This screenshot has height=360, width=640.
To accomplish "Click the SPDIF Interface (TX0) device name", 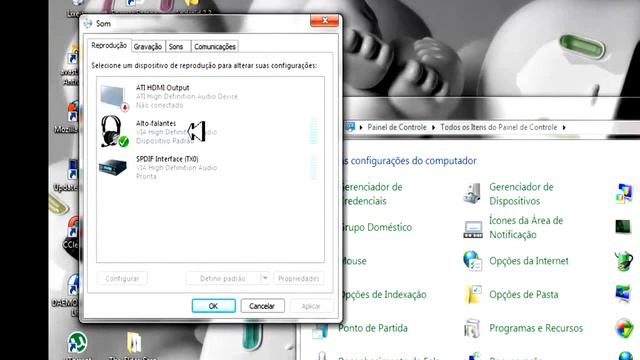I will (167, 159).
